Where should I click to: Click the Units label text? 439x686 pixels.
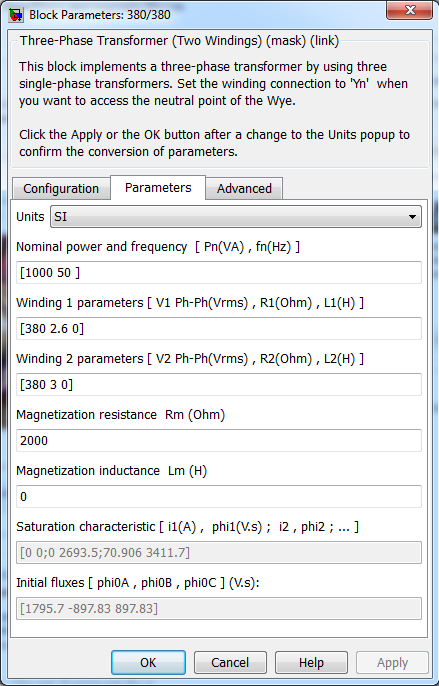[30, 217]
